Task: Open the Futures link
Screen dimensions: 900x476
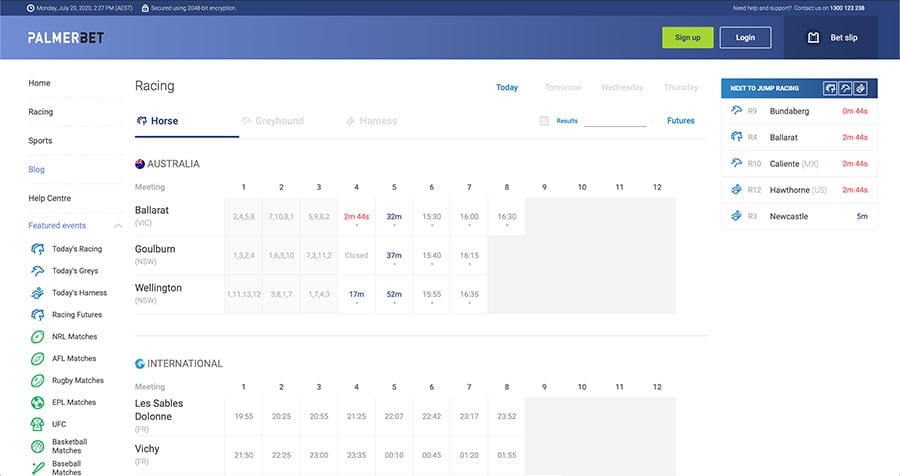Action: (x=681, y=121)
